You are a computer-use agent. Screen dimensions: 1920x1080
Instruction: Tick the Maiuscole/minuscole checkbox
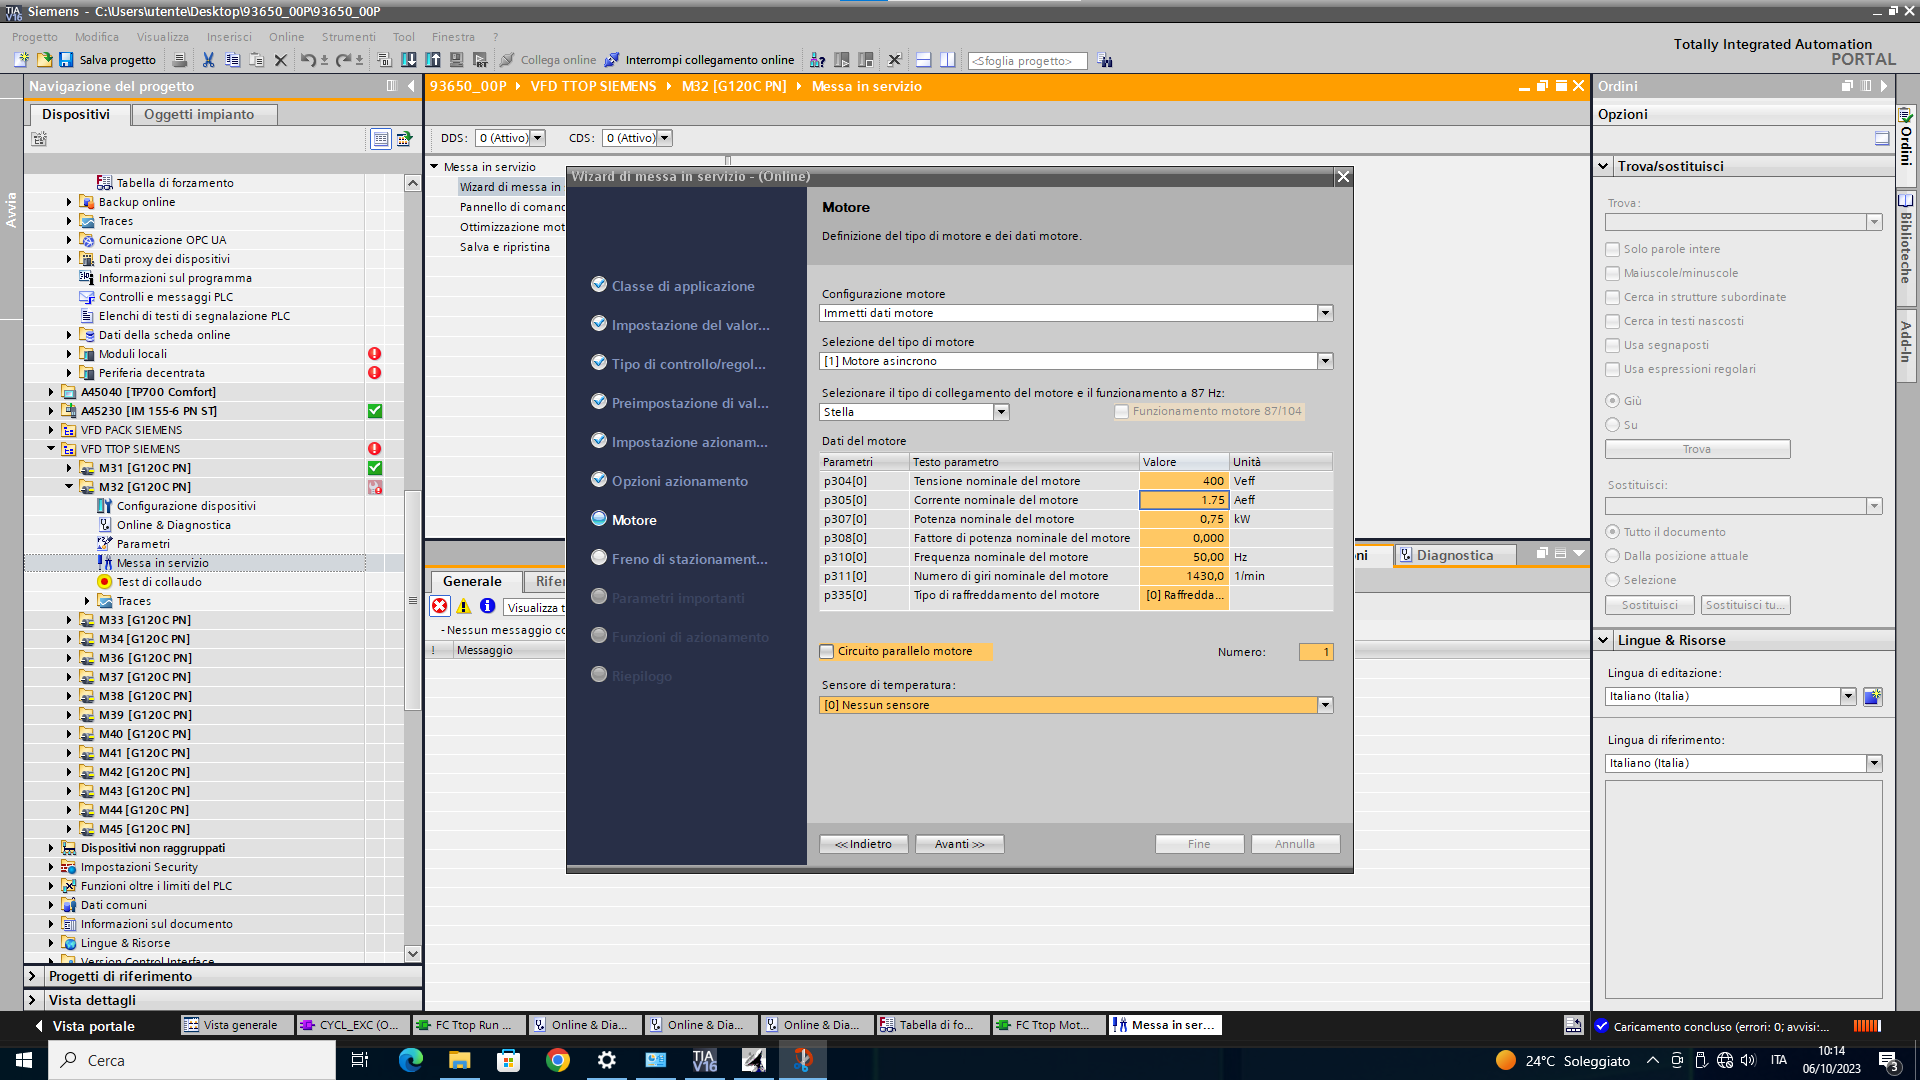[x=1612, y=273]
